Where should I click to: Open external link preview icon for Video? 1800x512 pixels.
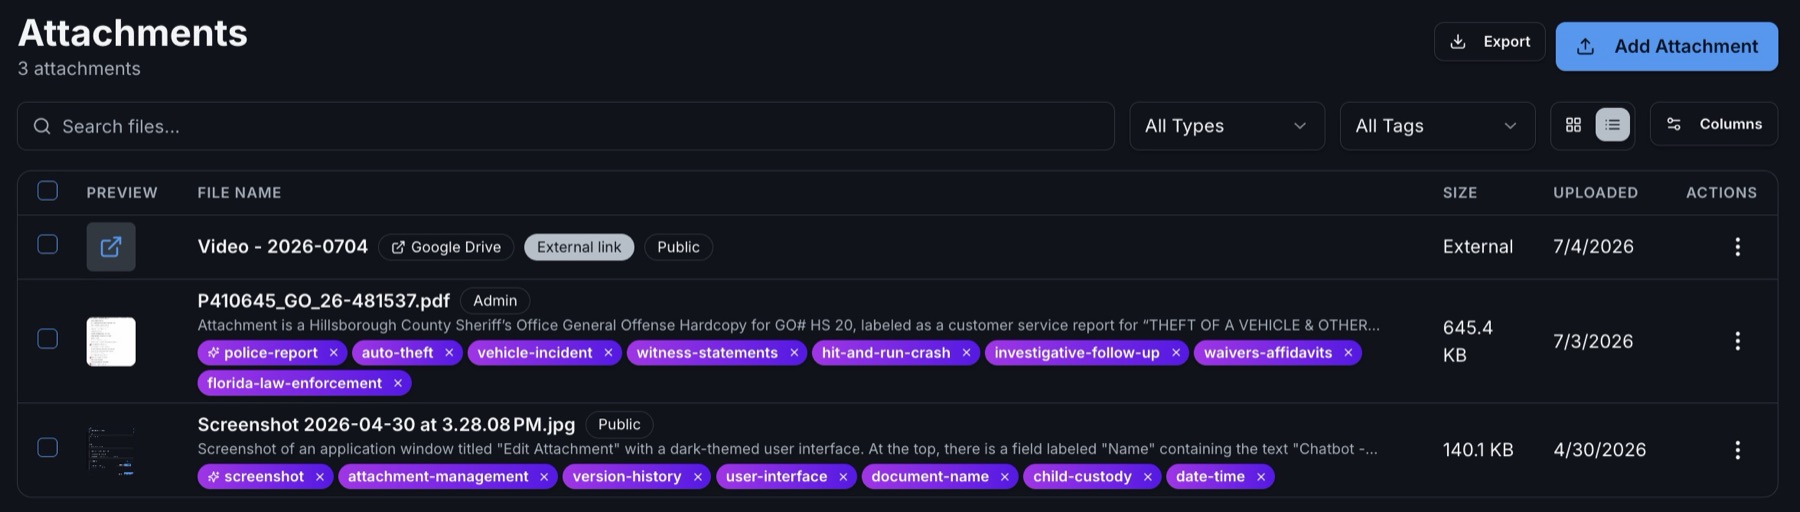tap(111, 247)
